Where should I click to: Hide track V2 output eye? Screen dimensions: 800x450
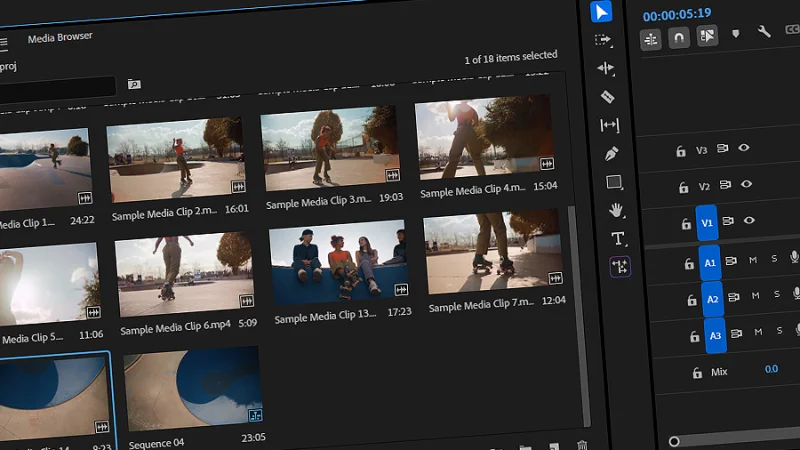746,184
